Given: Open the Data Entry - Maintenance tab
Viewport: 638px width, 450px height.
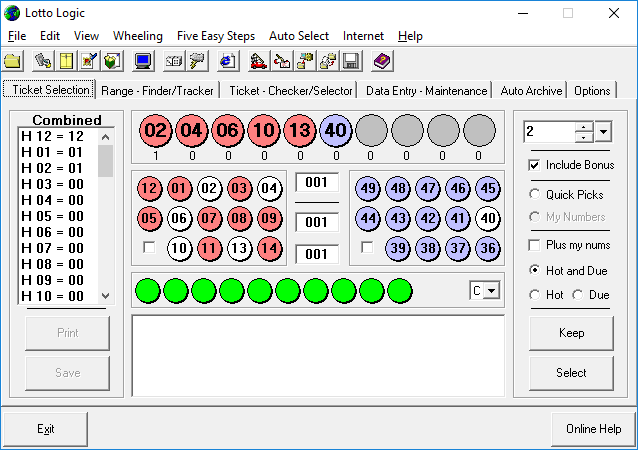Looking at the screenshot, I should [426, 91].
